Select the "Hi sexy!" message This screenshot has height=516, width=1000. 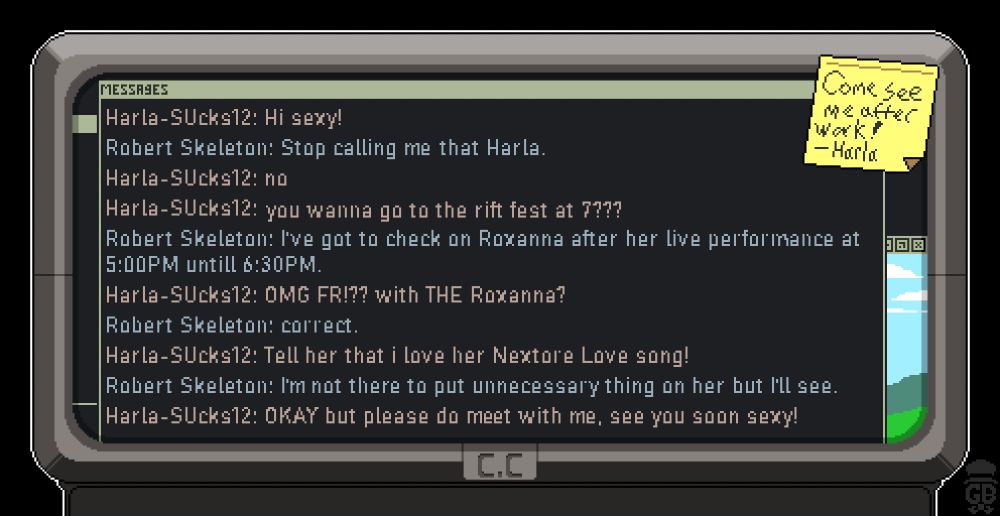pyautogui.click(x=224, y=118)
